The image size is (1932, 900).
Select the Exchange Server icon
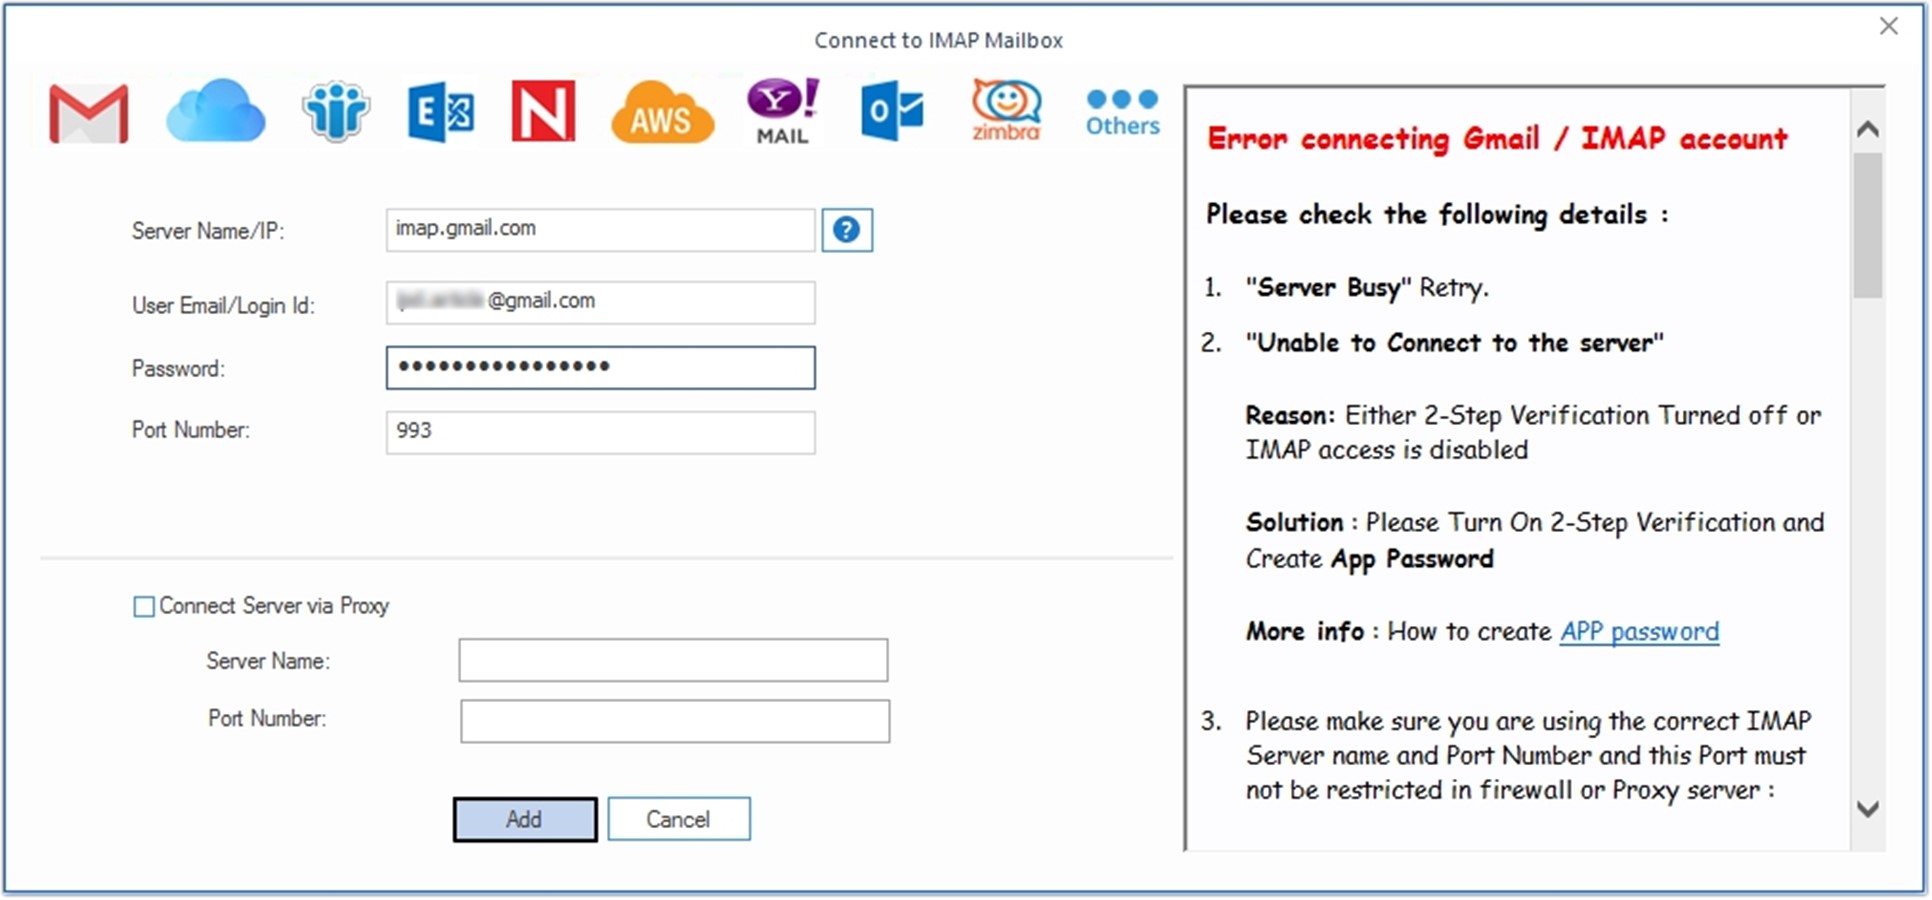pos(441,112)
